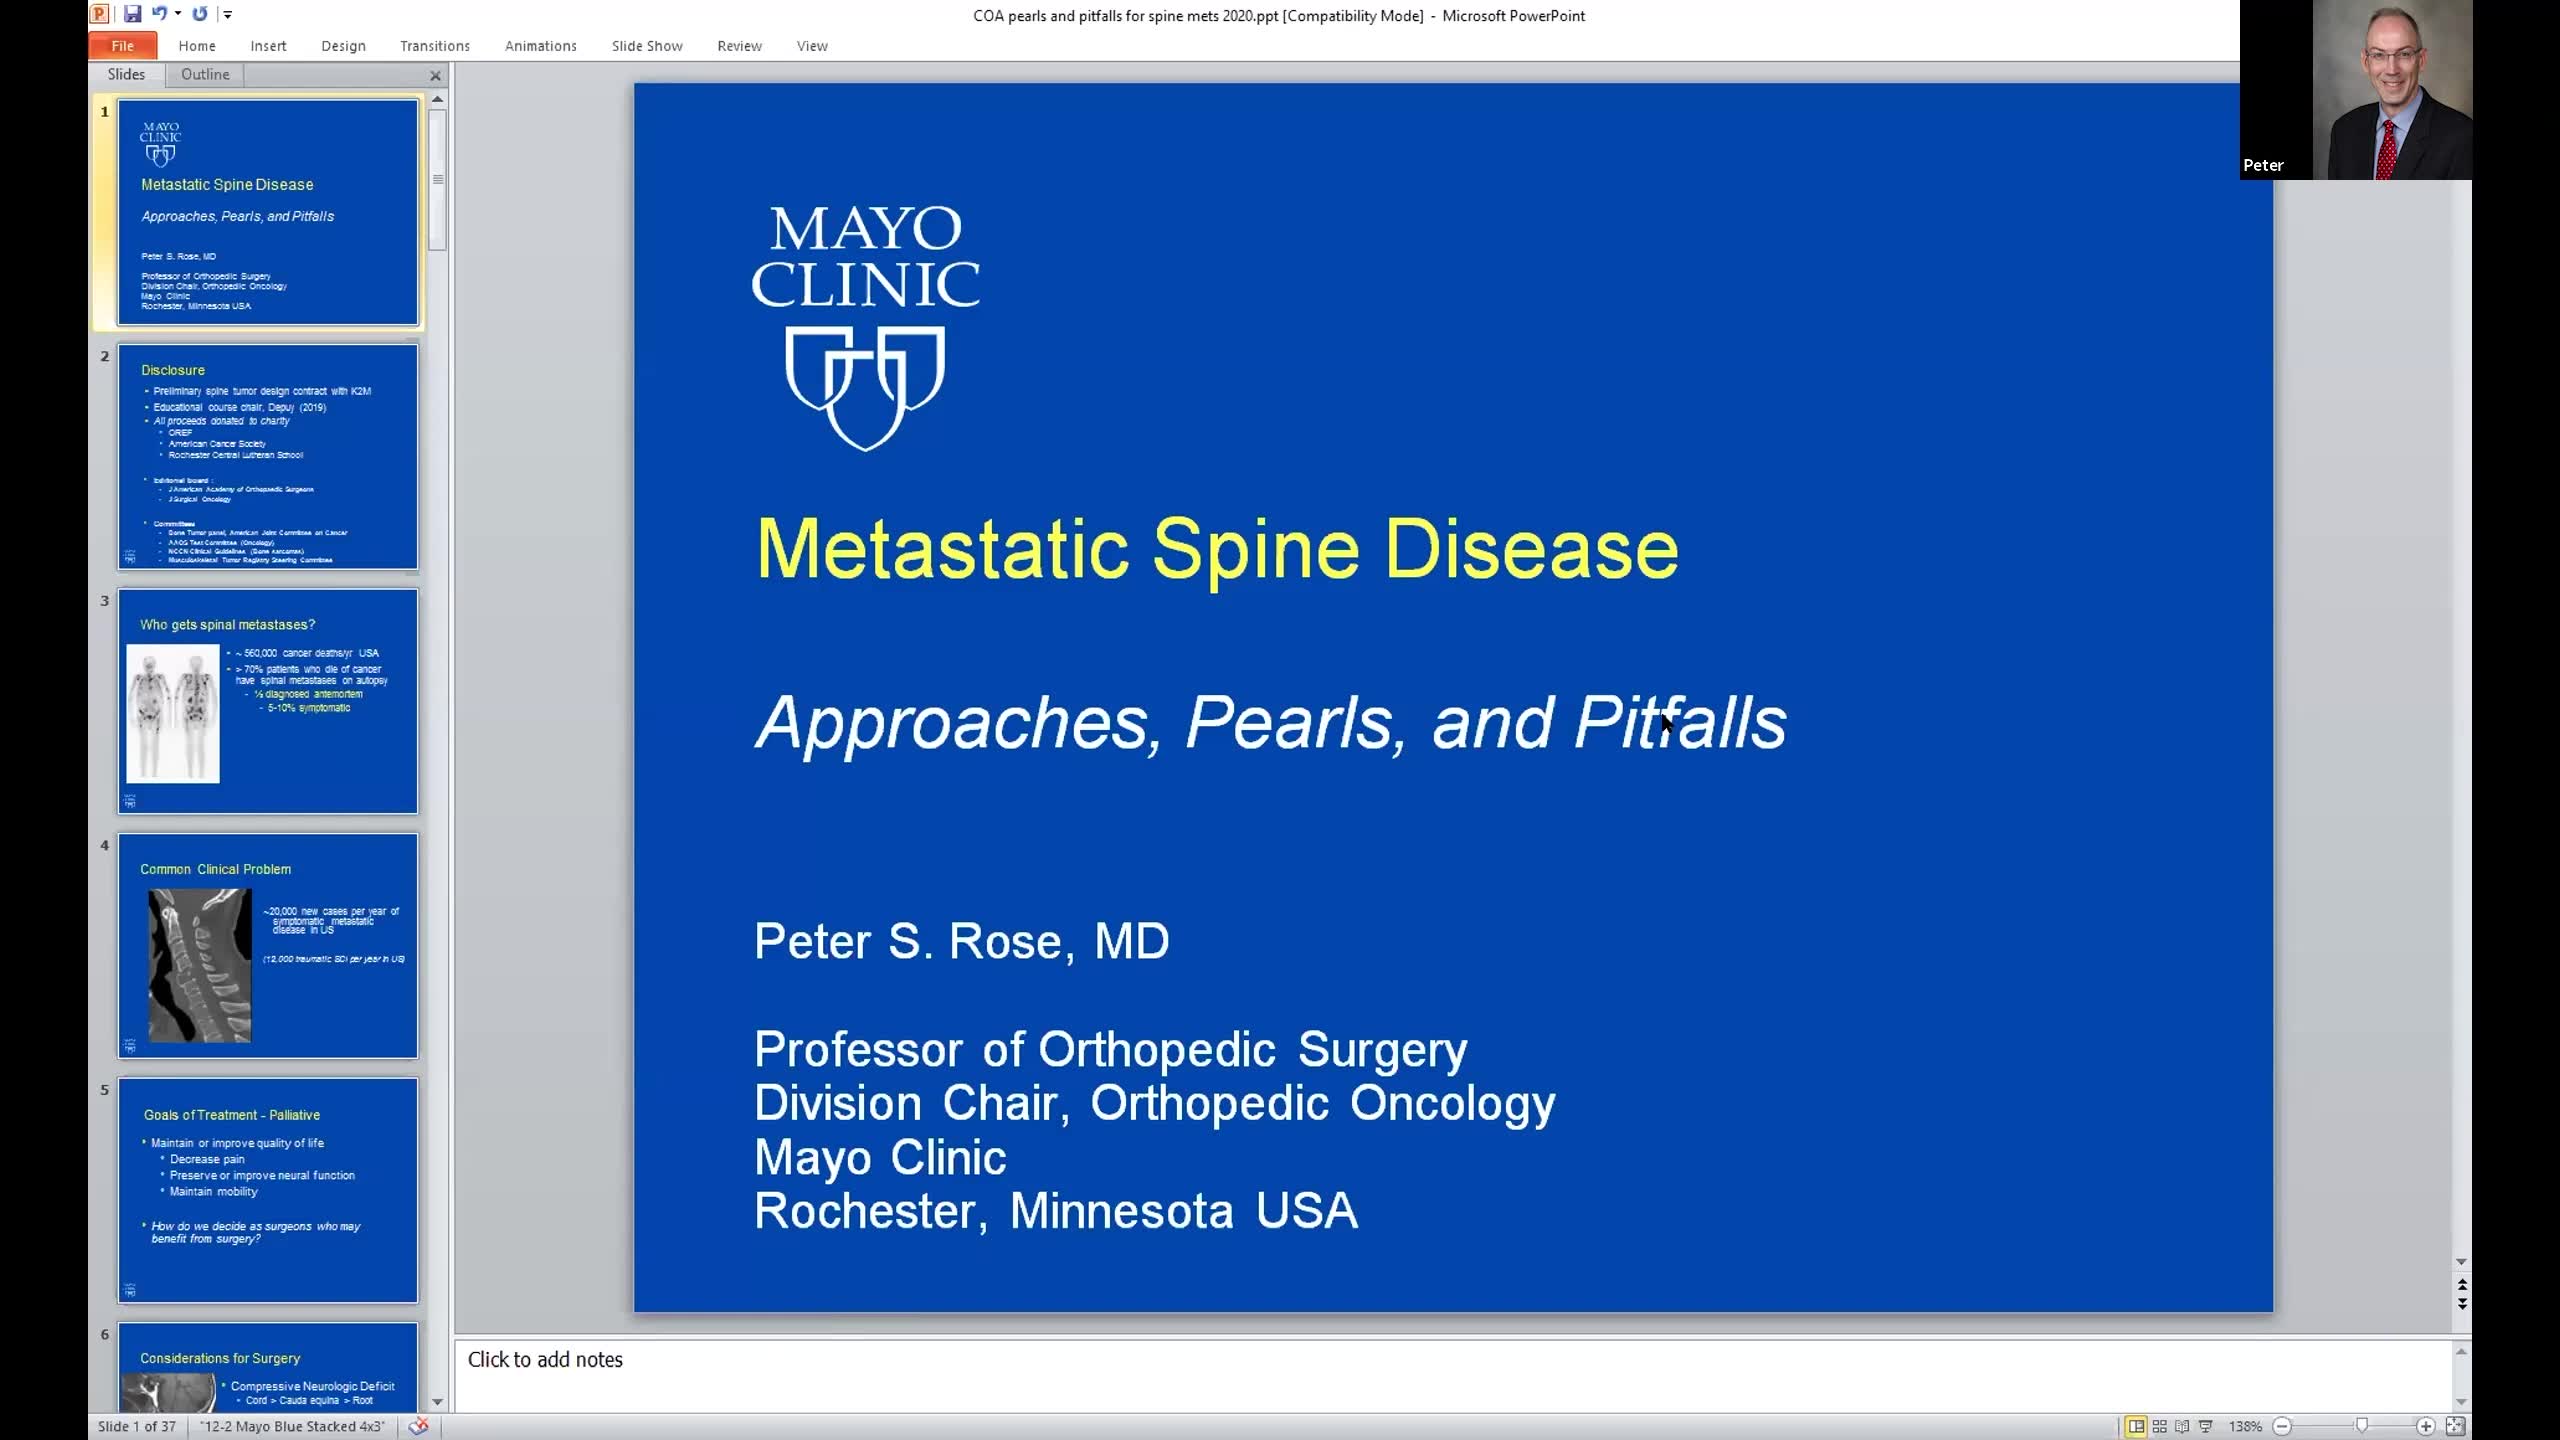Click the Save icon in Quick Access Toolbar
2560x1440 pixels.
[132, 14]
